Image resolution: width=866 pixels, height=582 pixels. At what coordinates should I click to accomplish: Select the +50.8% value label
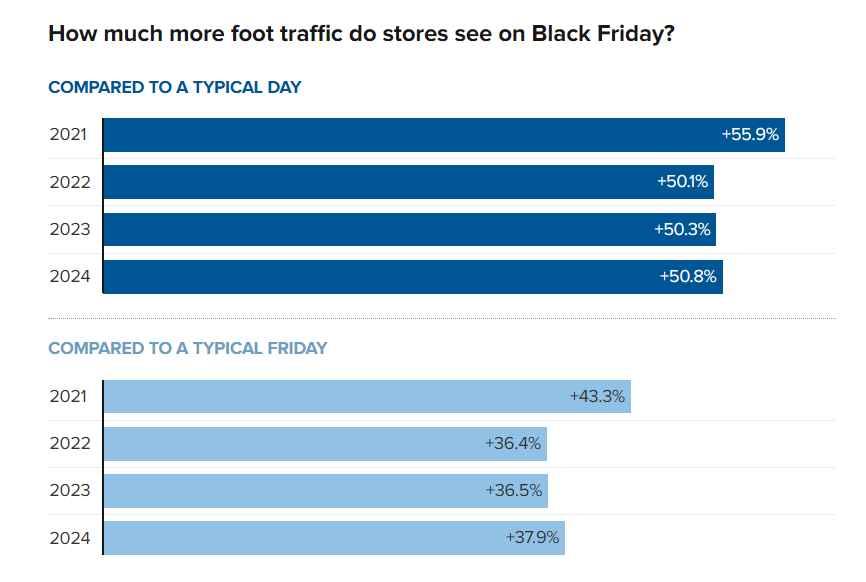[688, 277]
